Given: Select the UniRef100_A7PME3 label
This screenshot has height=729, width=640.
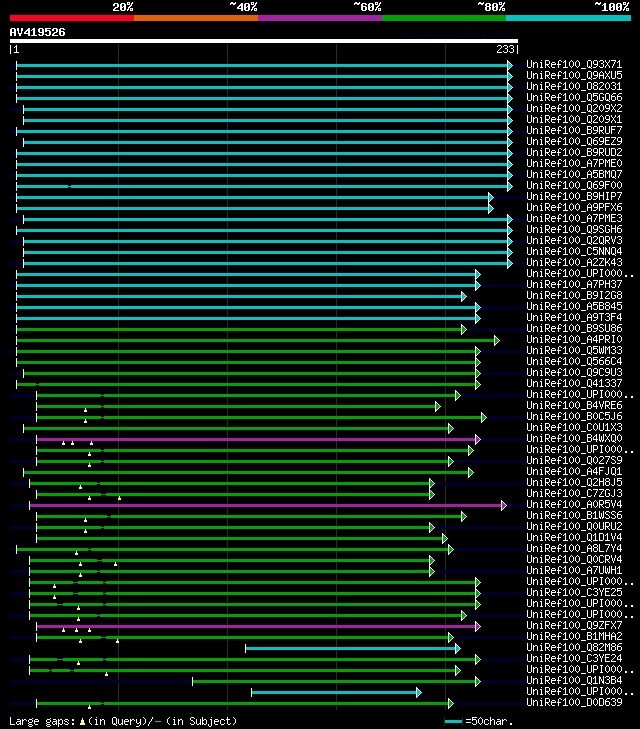Looking at the screenshot, I should [574, 219].
